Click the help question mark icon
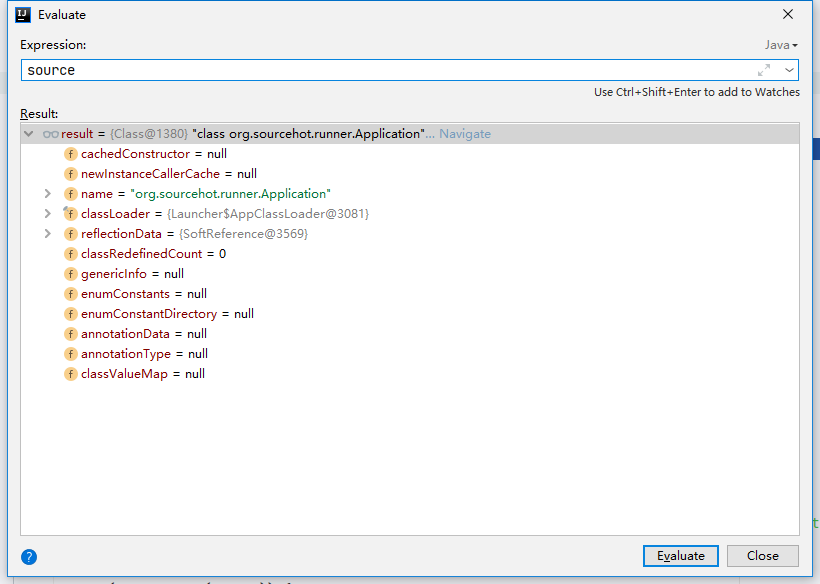Screen dimensions: 820x584 29,557
